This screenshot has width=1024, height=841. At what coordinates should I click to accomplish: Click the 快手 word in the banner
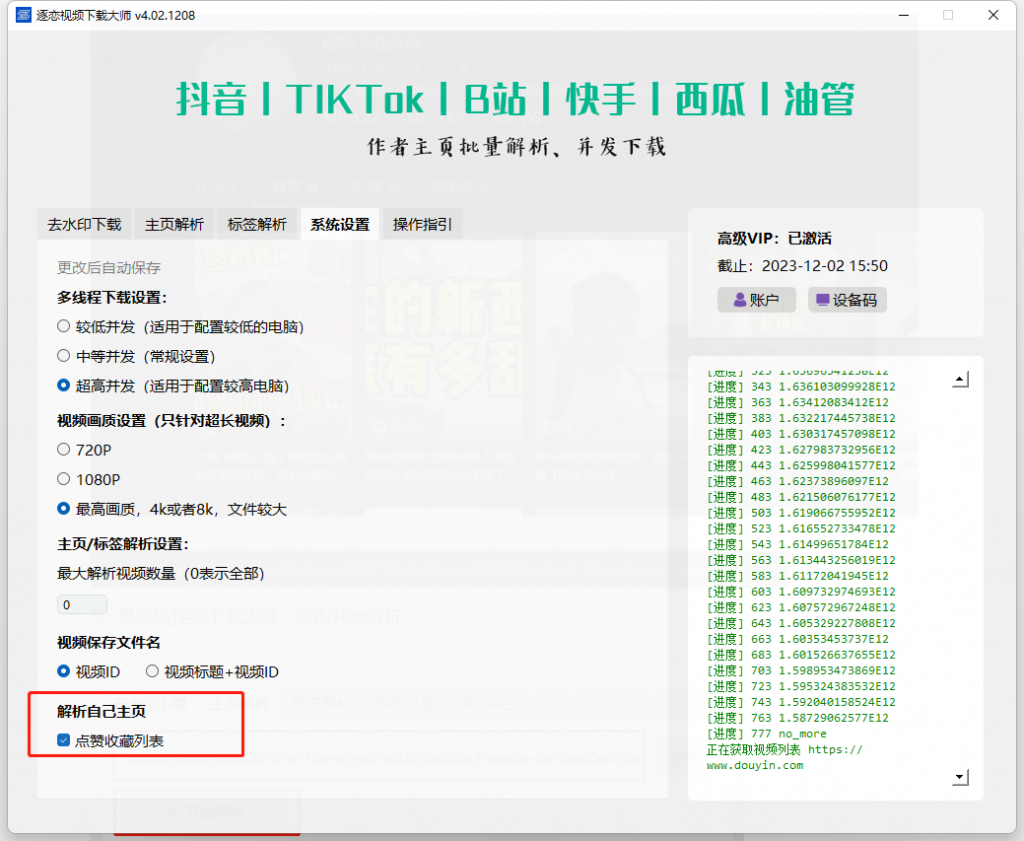(601, 99)
